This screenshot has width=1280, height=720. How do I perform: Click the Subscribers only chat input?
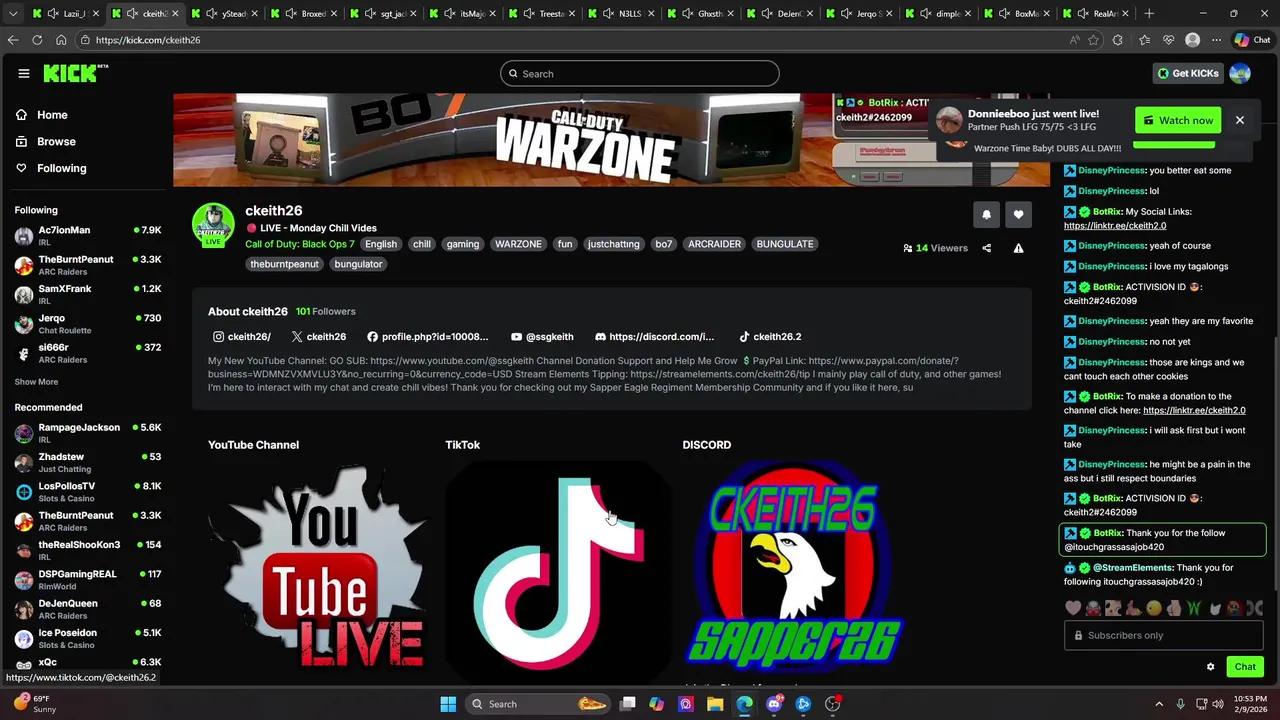click(1164, 635)
